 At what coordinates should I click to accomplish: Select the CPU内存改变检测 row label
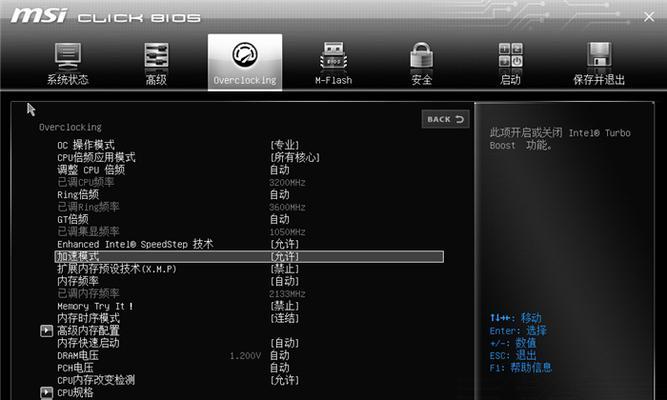tap(96, 380)
